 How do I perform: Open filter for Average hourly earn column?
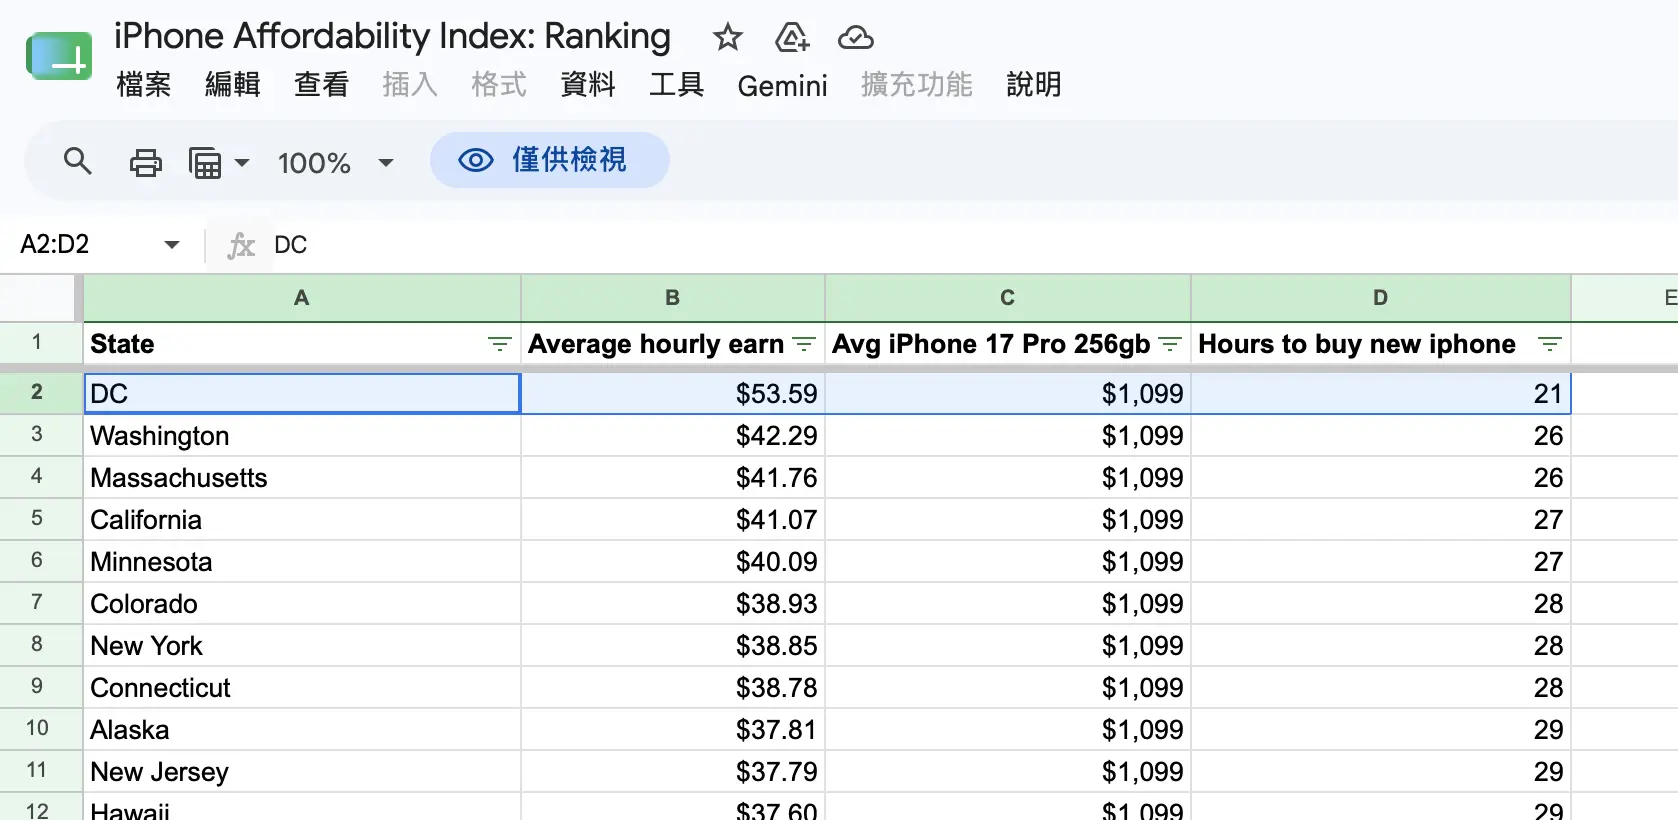coord(803,344)
